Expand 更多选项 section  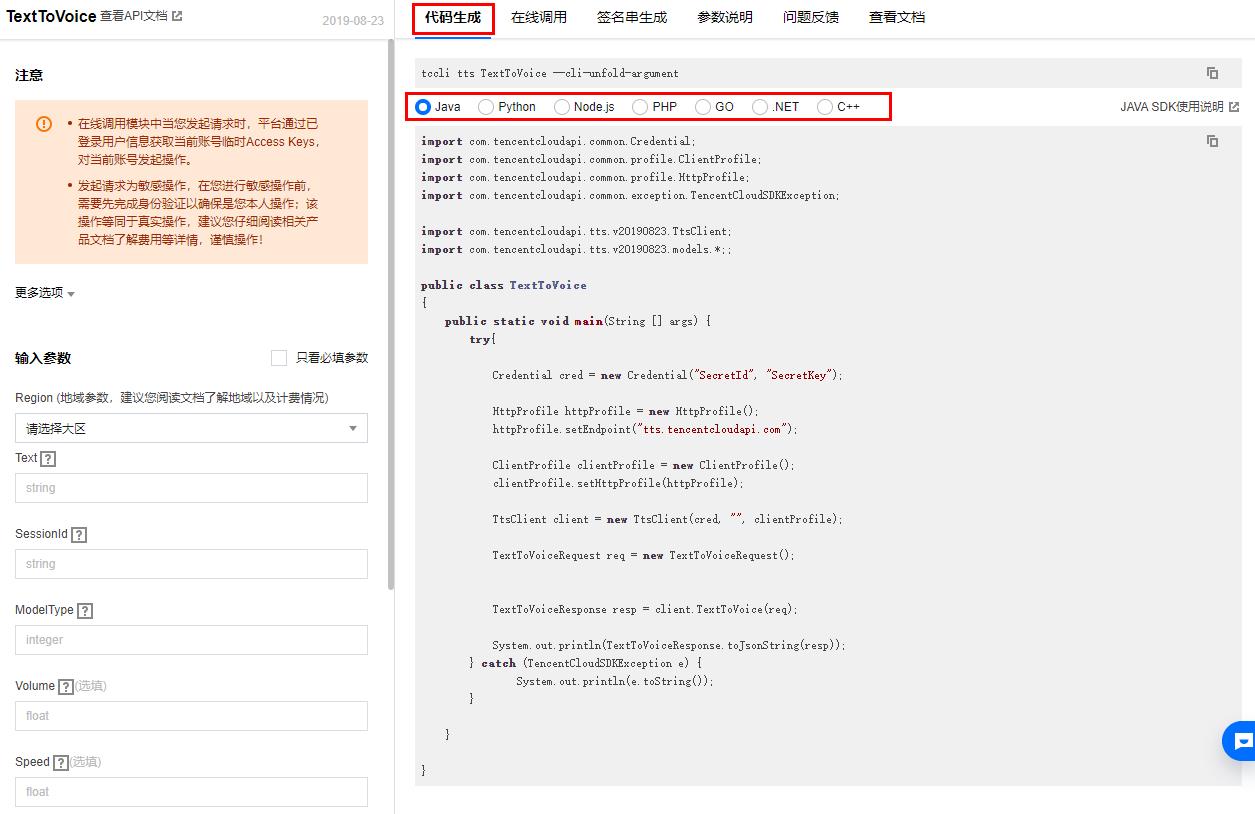pyautogui.click(x=45, y=293)
